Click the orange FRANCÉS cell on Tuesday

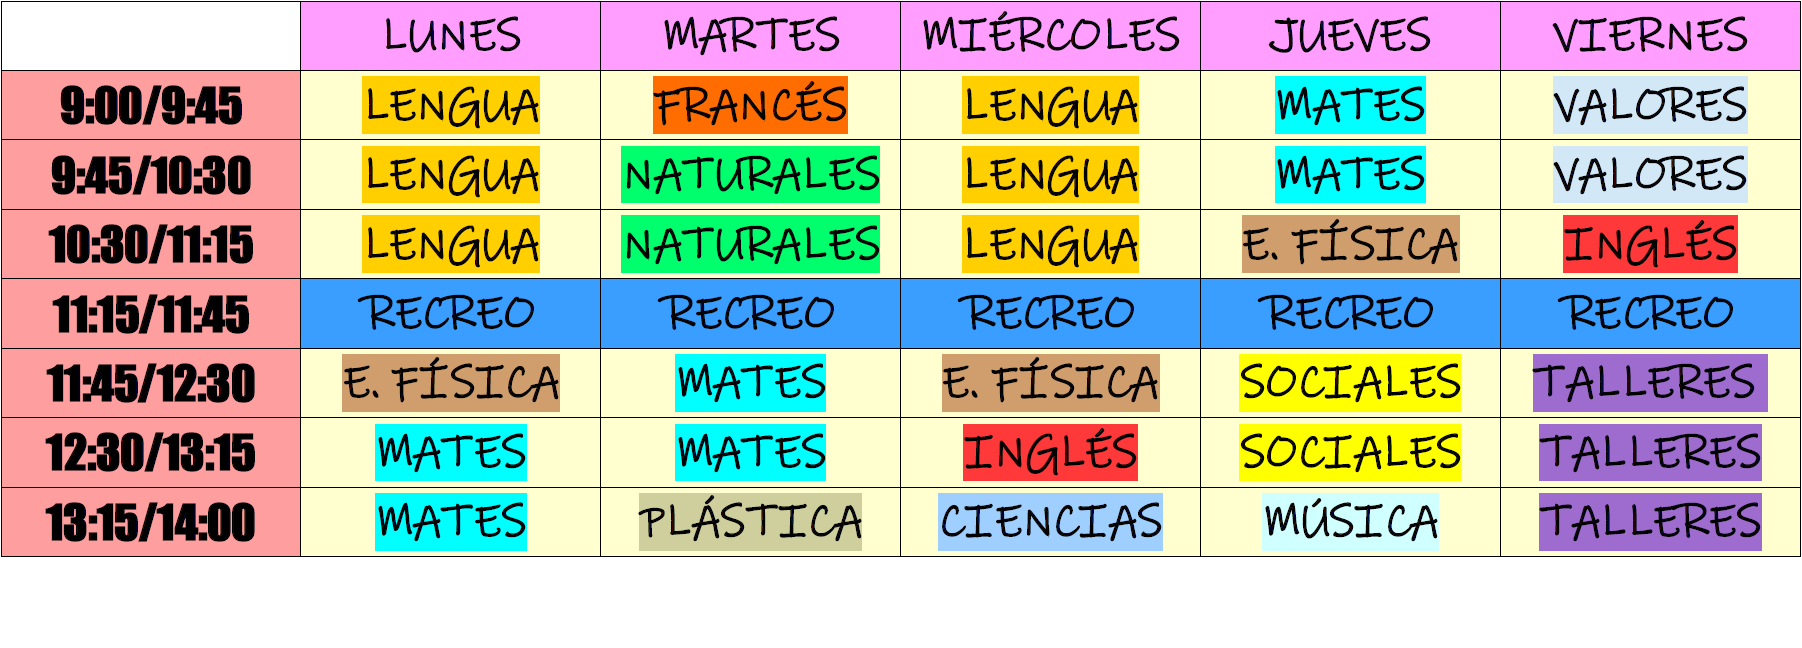(x=750, y=105)
